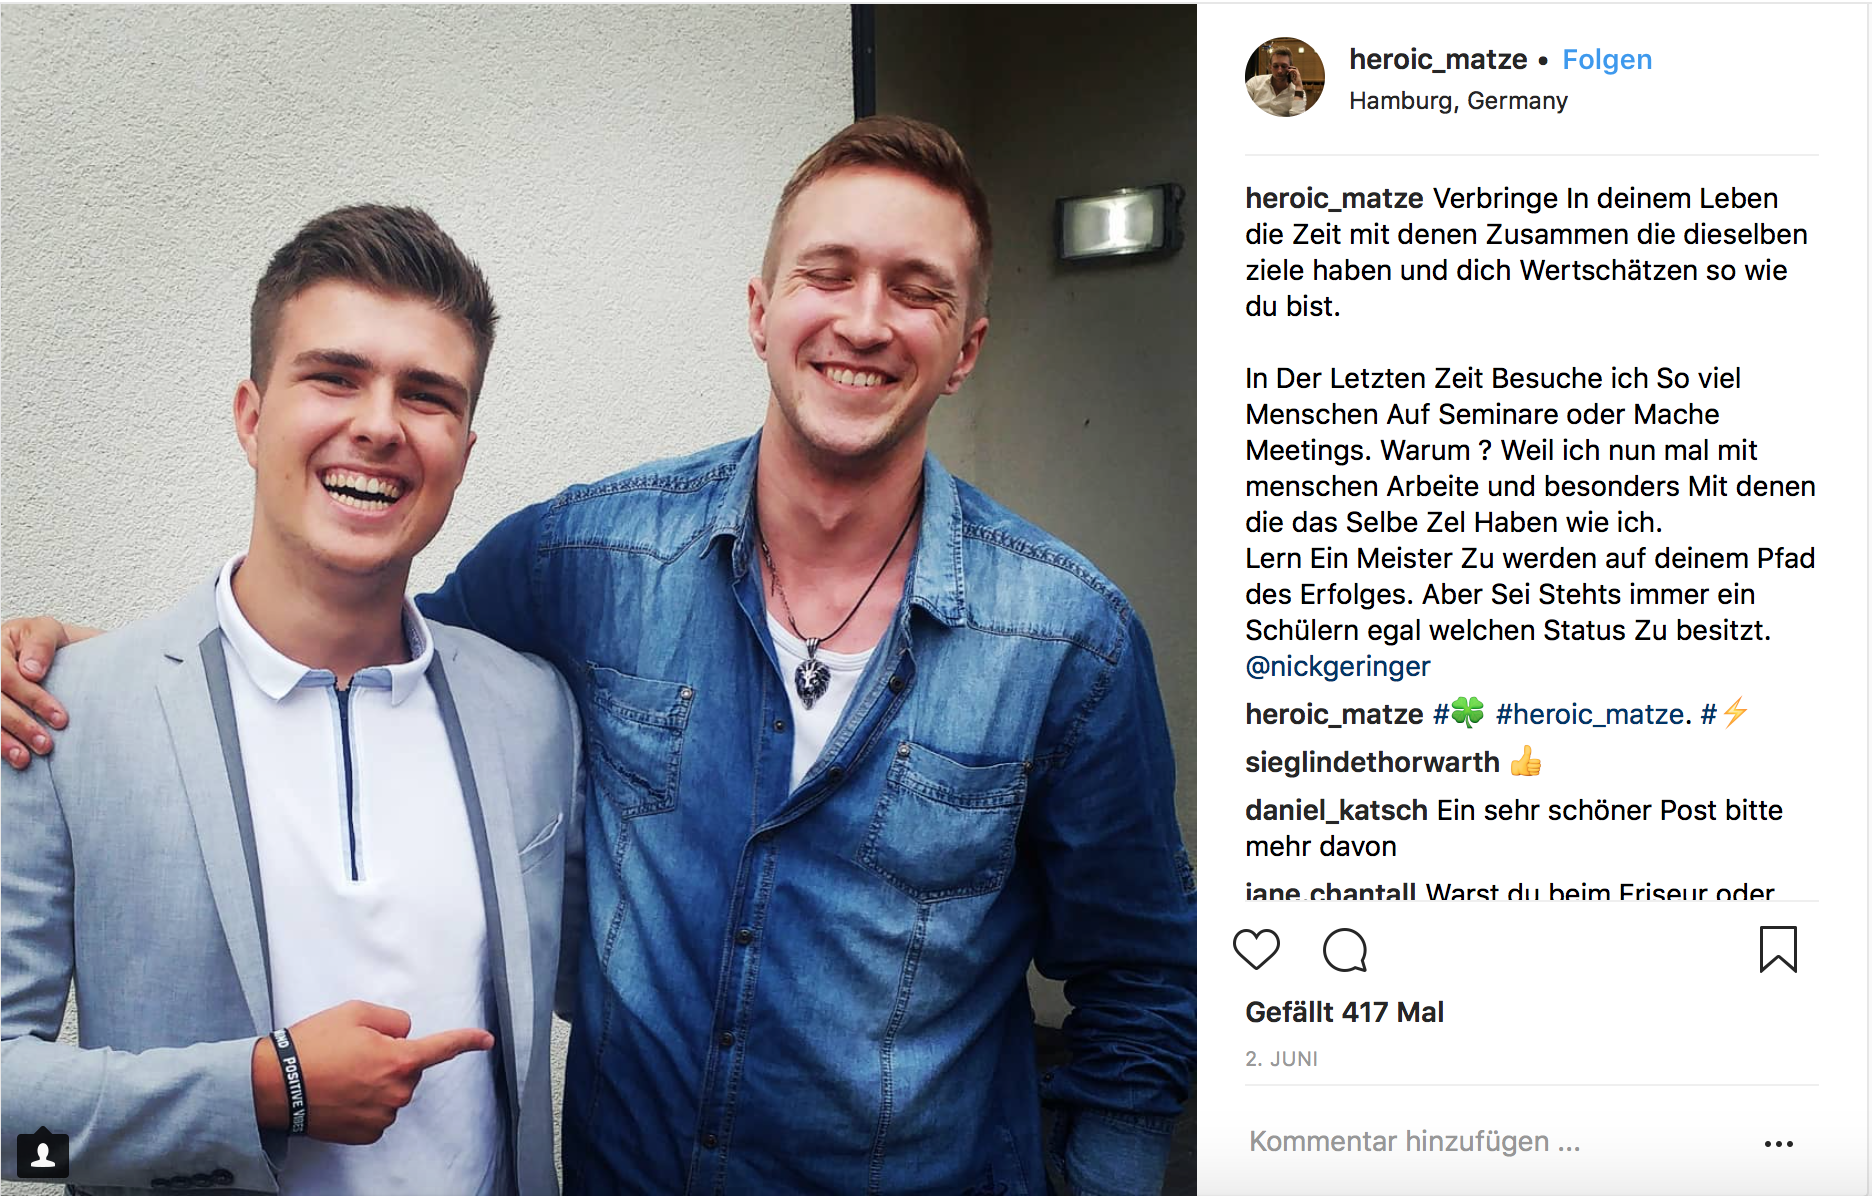Open the lightning bolt emoji hashtag
This screenshot has width=1872, height=1196.
pos(1725,713)
